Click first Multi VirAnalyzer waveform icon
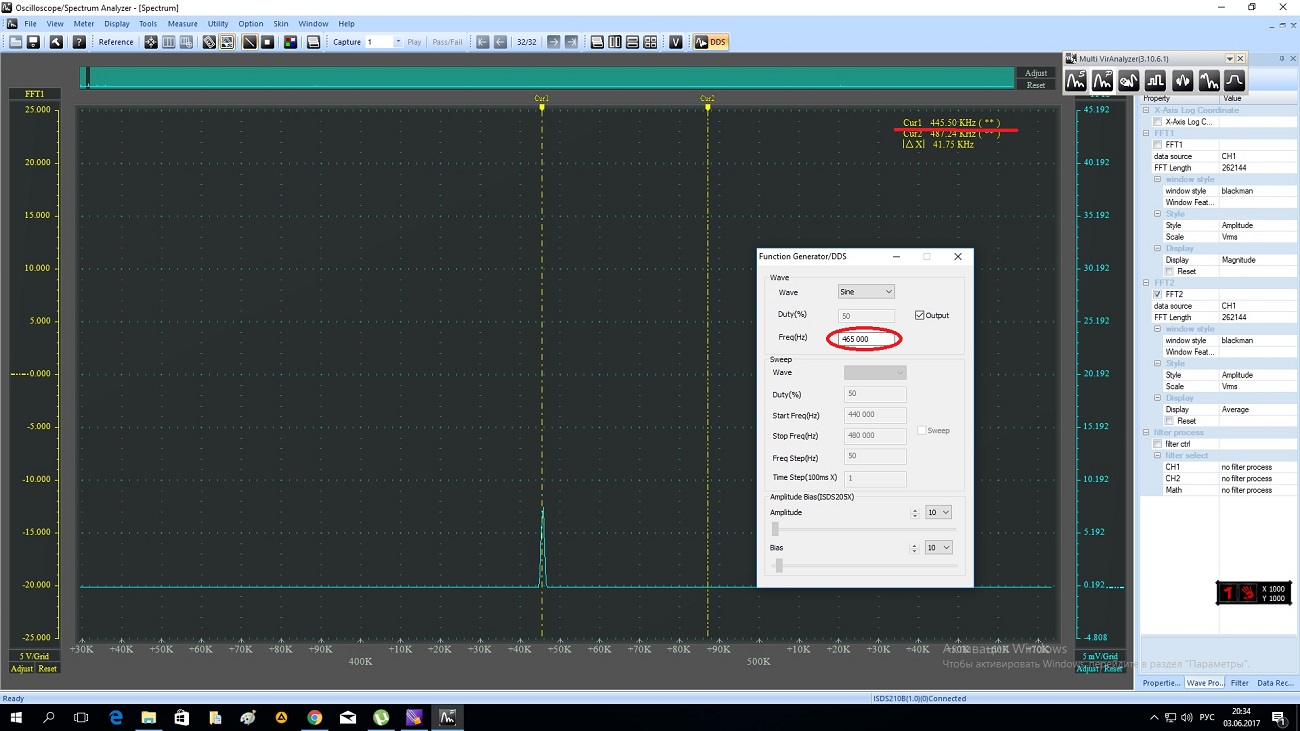 click(1076, 80)
